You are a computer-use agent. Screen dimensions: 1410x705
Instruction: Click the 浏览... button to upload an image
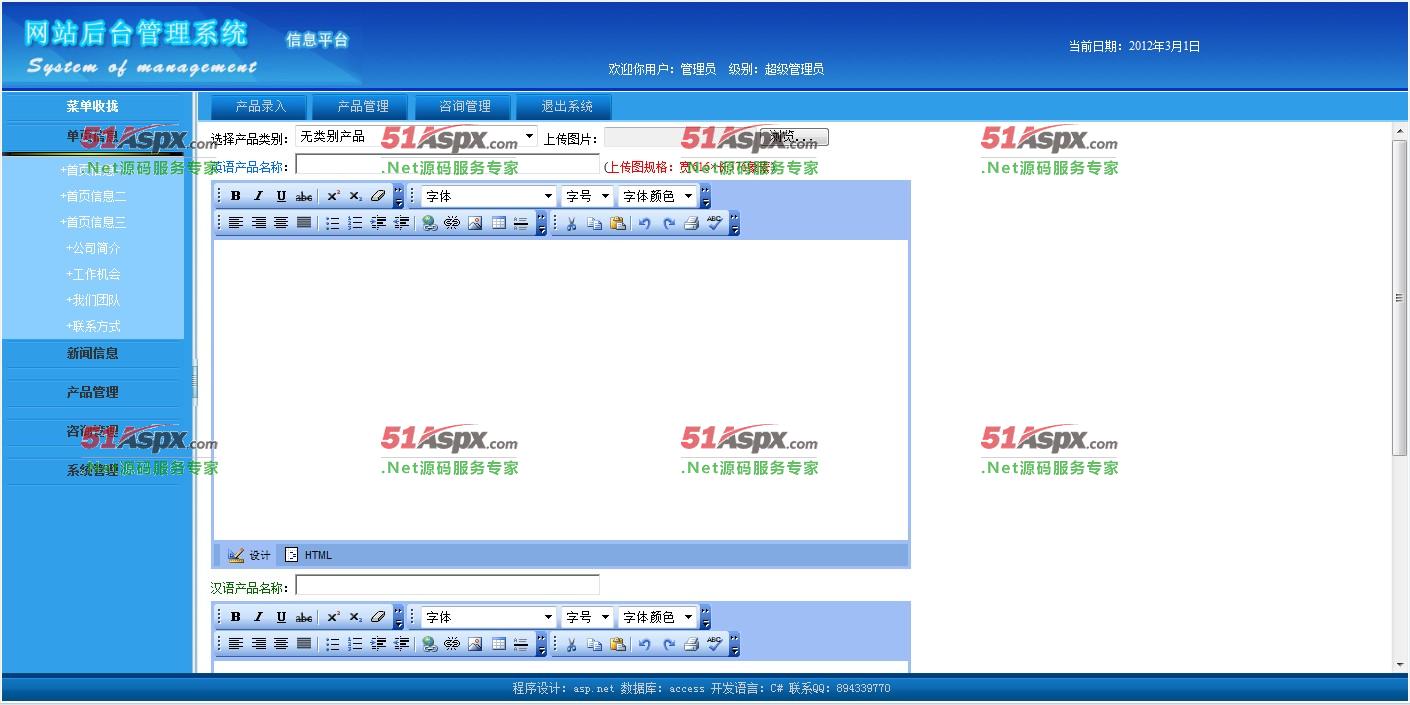[x=795, y=137]
